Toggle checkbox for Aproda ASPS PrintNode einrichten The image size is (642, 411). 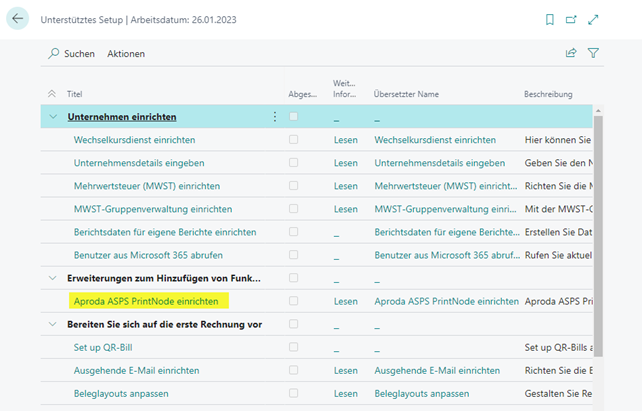coord(293,301)
